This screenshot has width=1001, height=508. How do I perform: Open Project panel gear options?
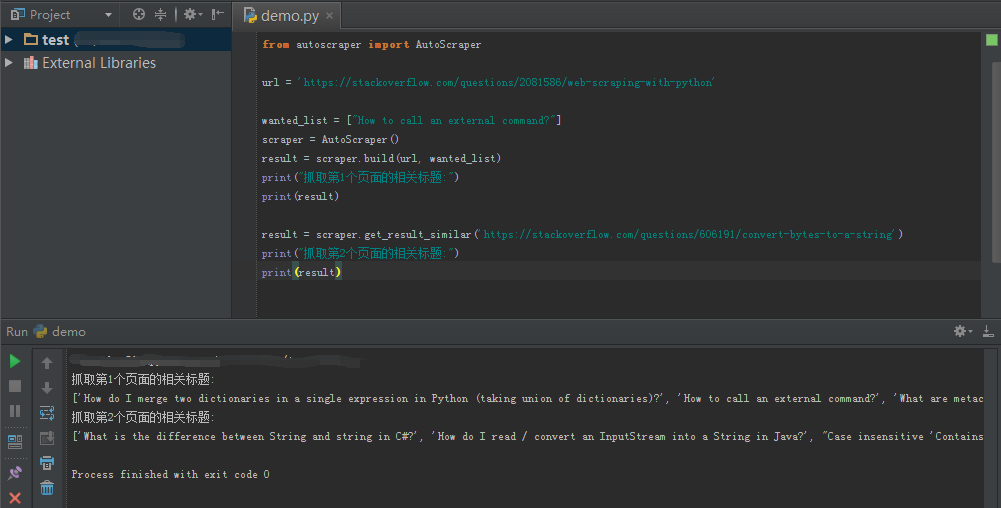coord(192,14)
